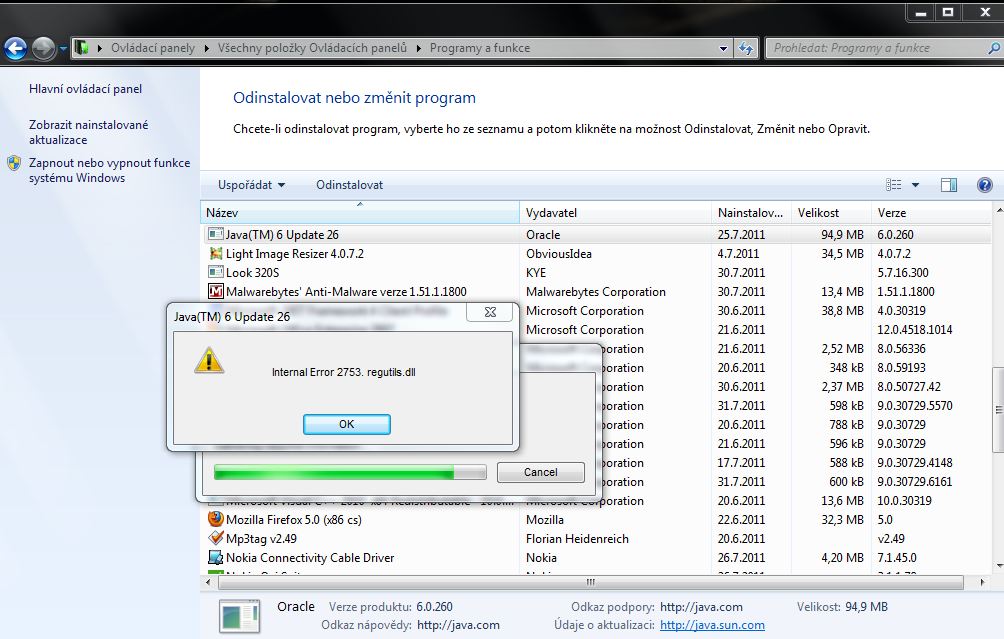1004x639 pixels.
Task: Click the change view icon
Action: (893, 185)
